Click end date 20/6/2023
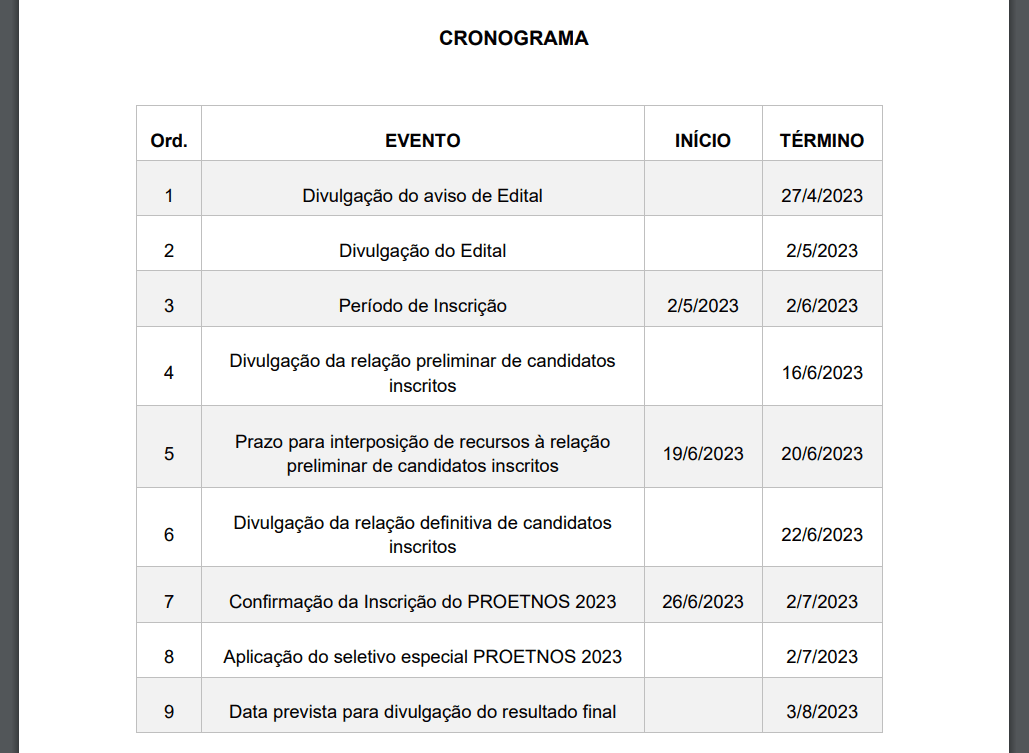The image size is (1029, 753). click(822, 454)
